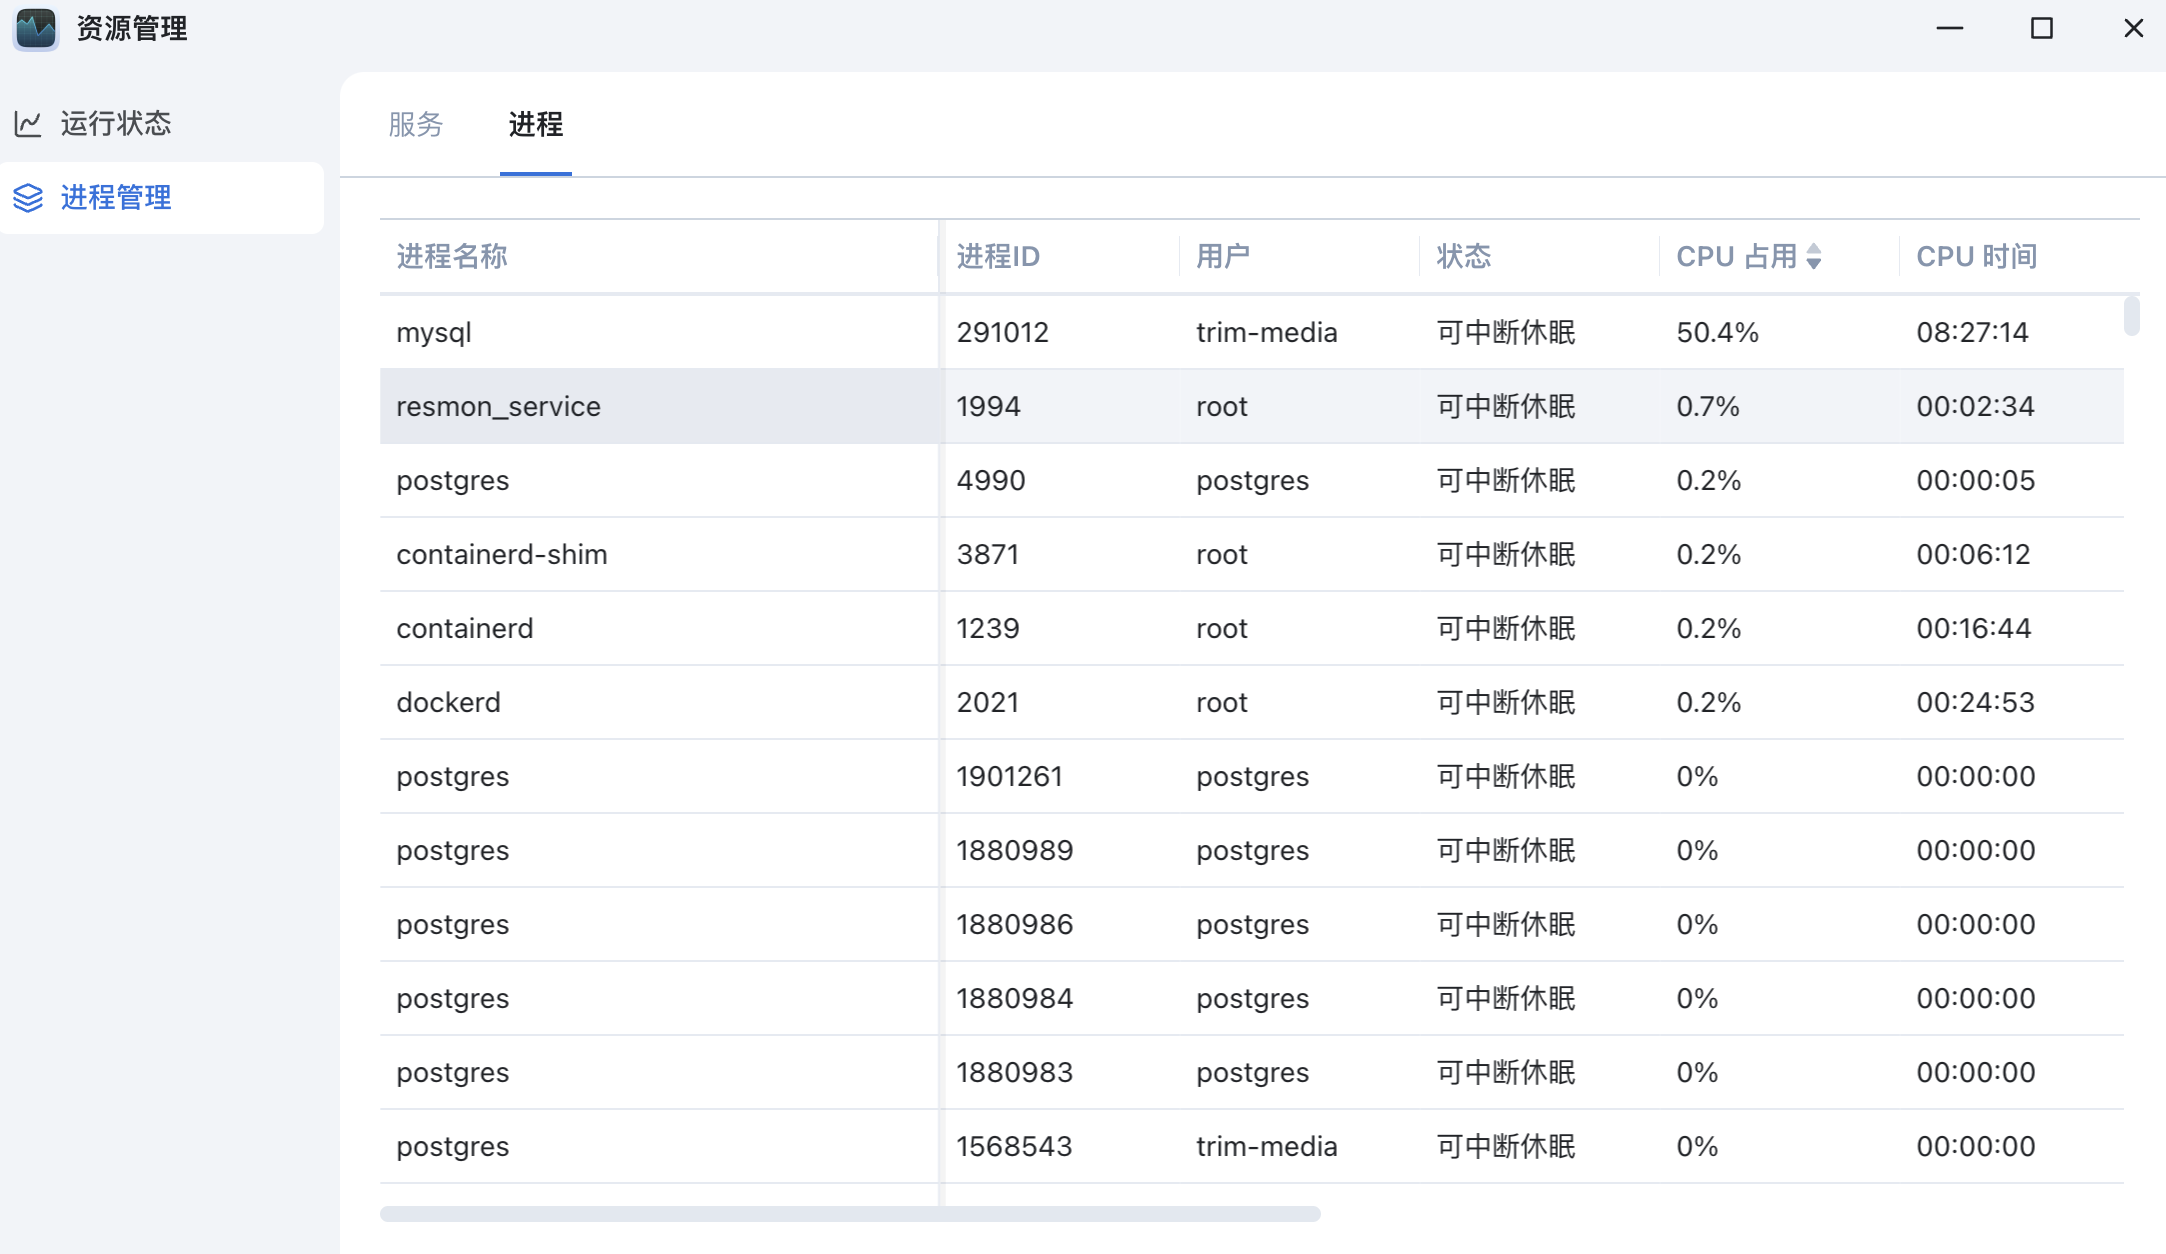This screenshot has height=1254, width=2166.
Task: Sort by 进程ID column header
Action: 998,257
